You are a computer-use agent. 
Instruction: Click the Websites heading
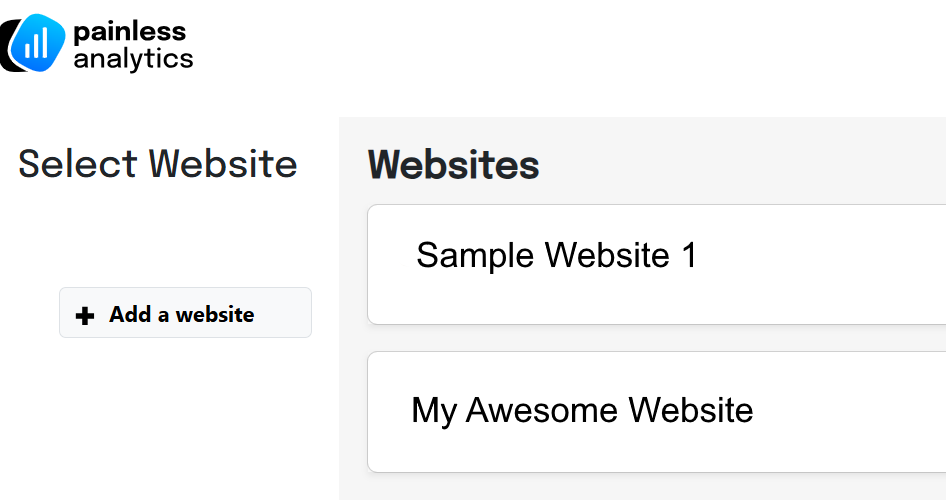pyautogui.click(x=454, y=165)
